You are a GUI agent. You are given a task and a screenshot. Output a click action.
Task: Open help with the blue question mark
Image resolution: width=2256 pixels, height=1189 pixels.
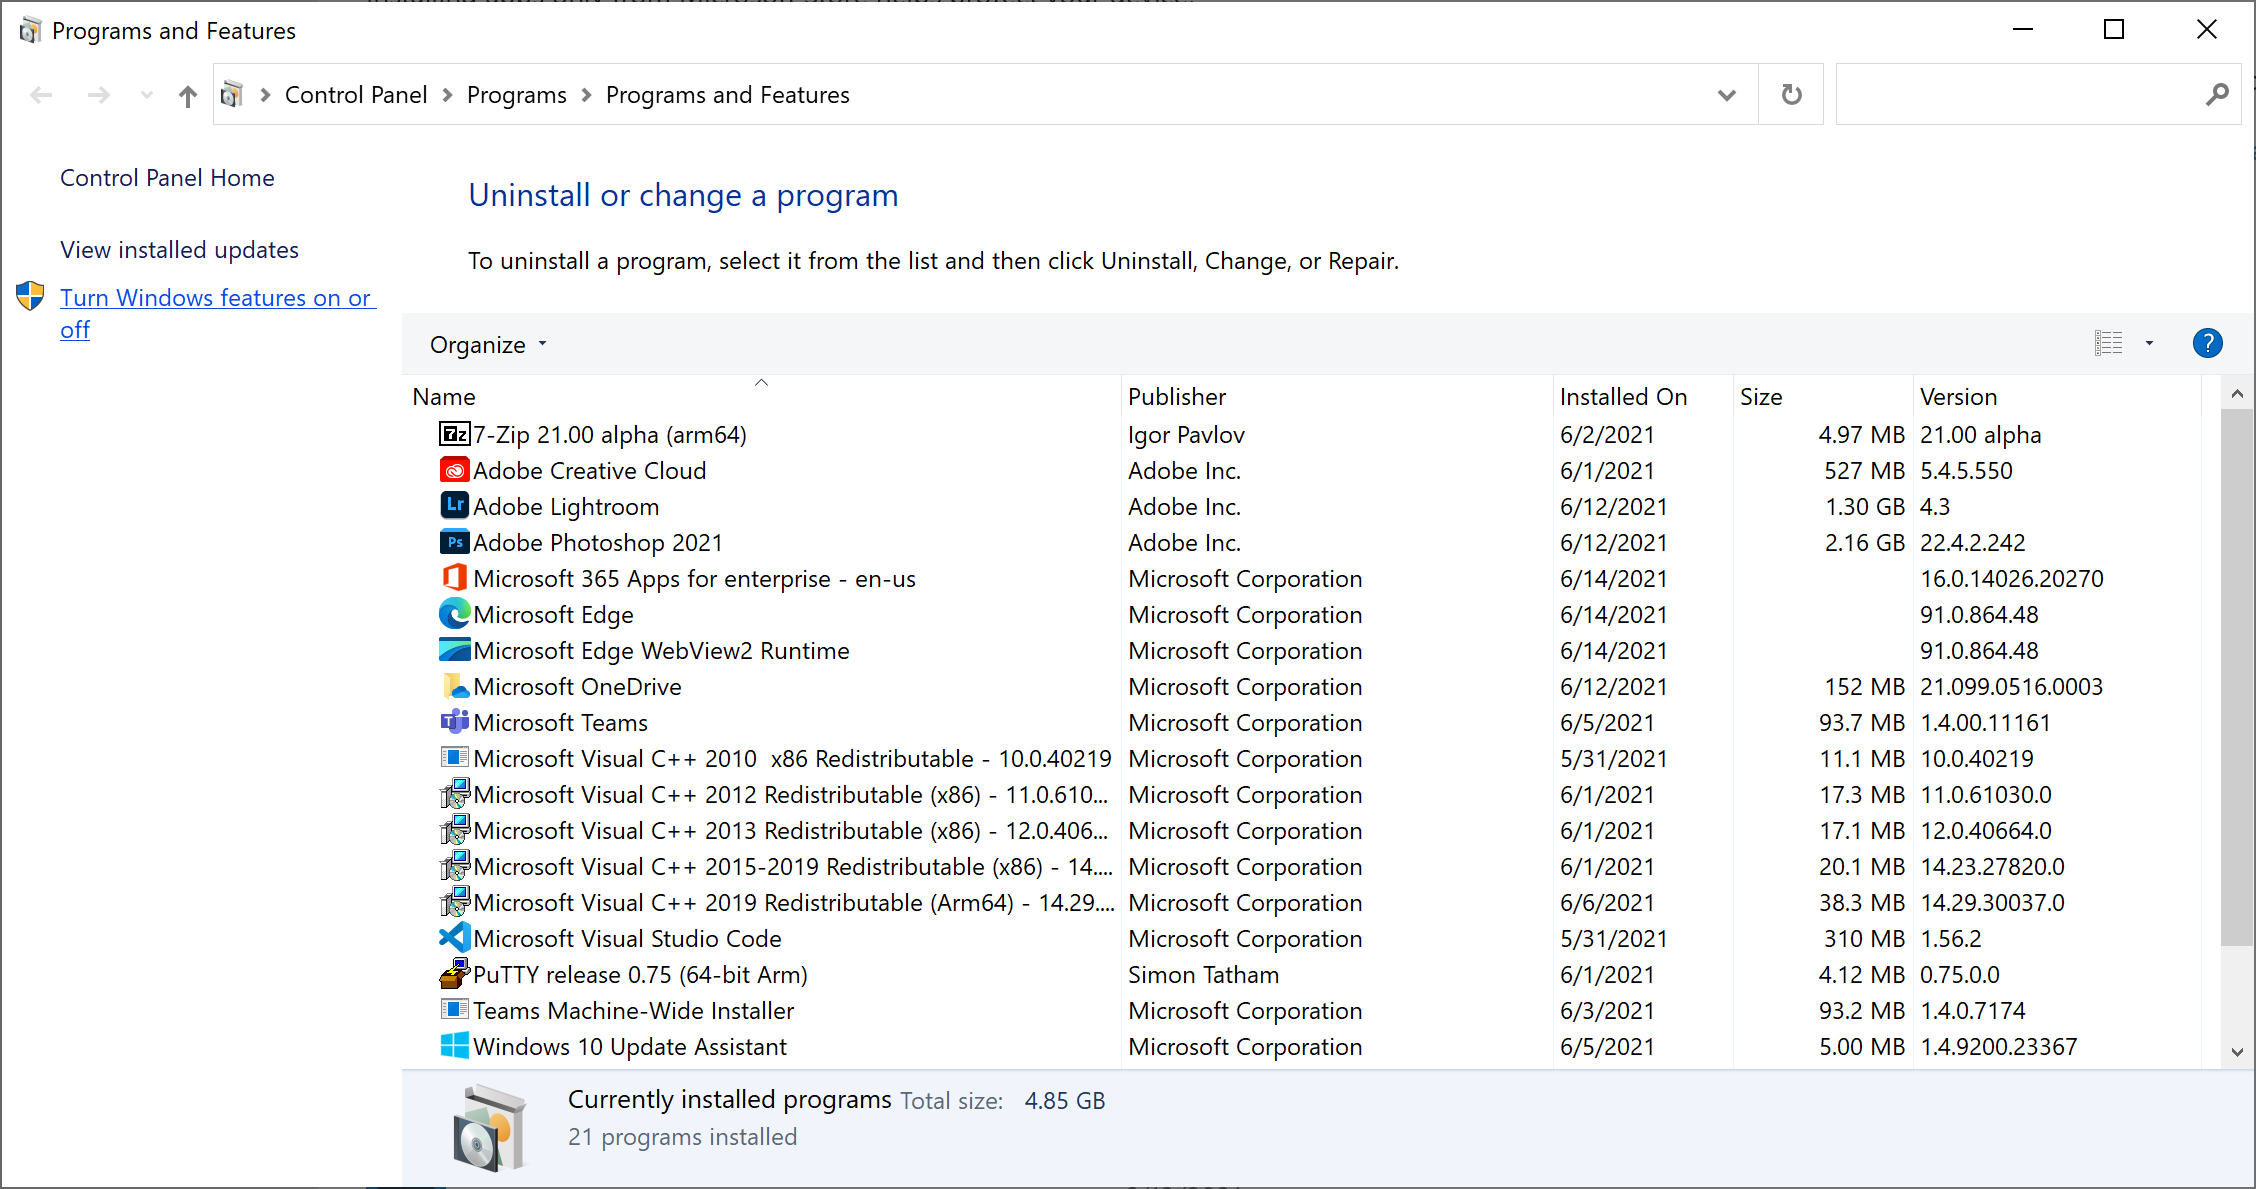click(2207, 343)
